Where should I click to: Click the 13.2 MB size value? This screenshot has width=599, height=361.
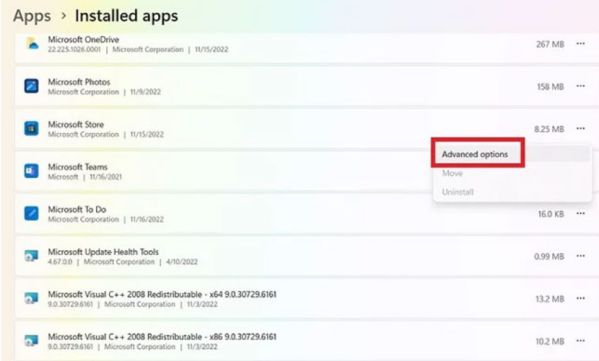pyautogui.click(x=550, y=299)
